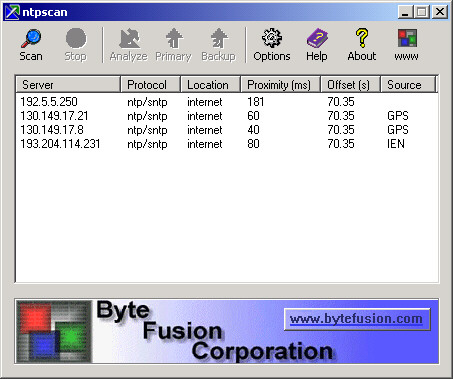Viewport: 453px width, 379px height.
Task: Click GPS source for 130.149.17.21
Action: 398,116
